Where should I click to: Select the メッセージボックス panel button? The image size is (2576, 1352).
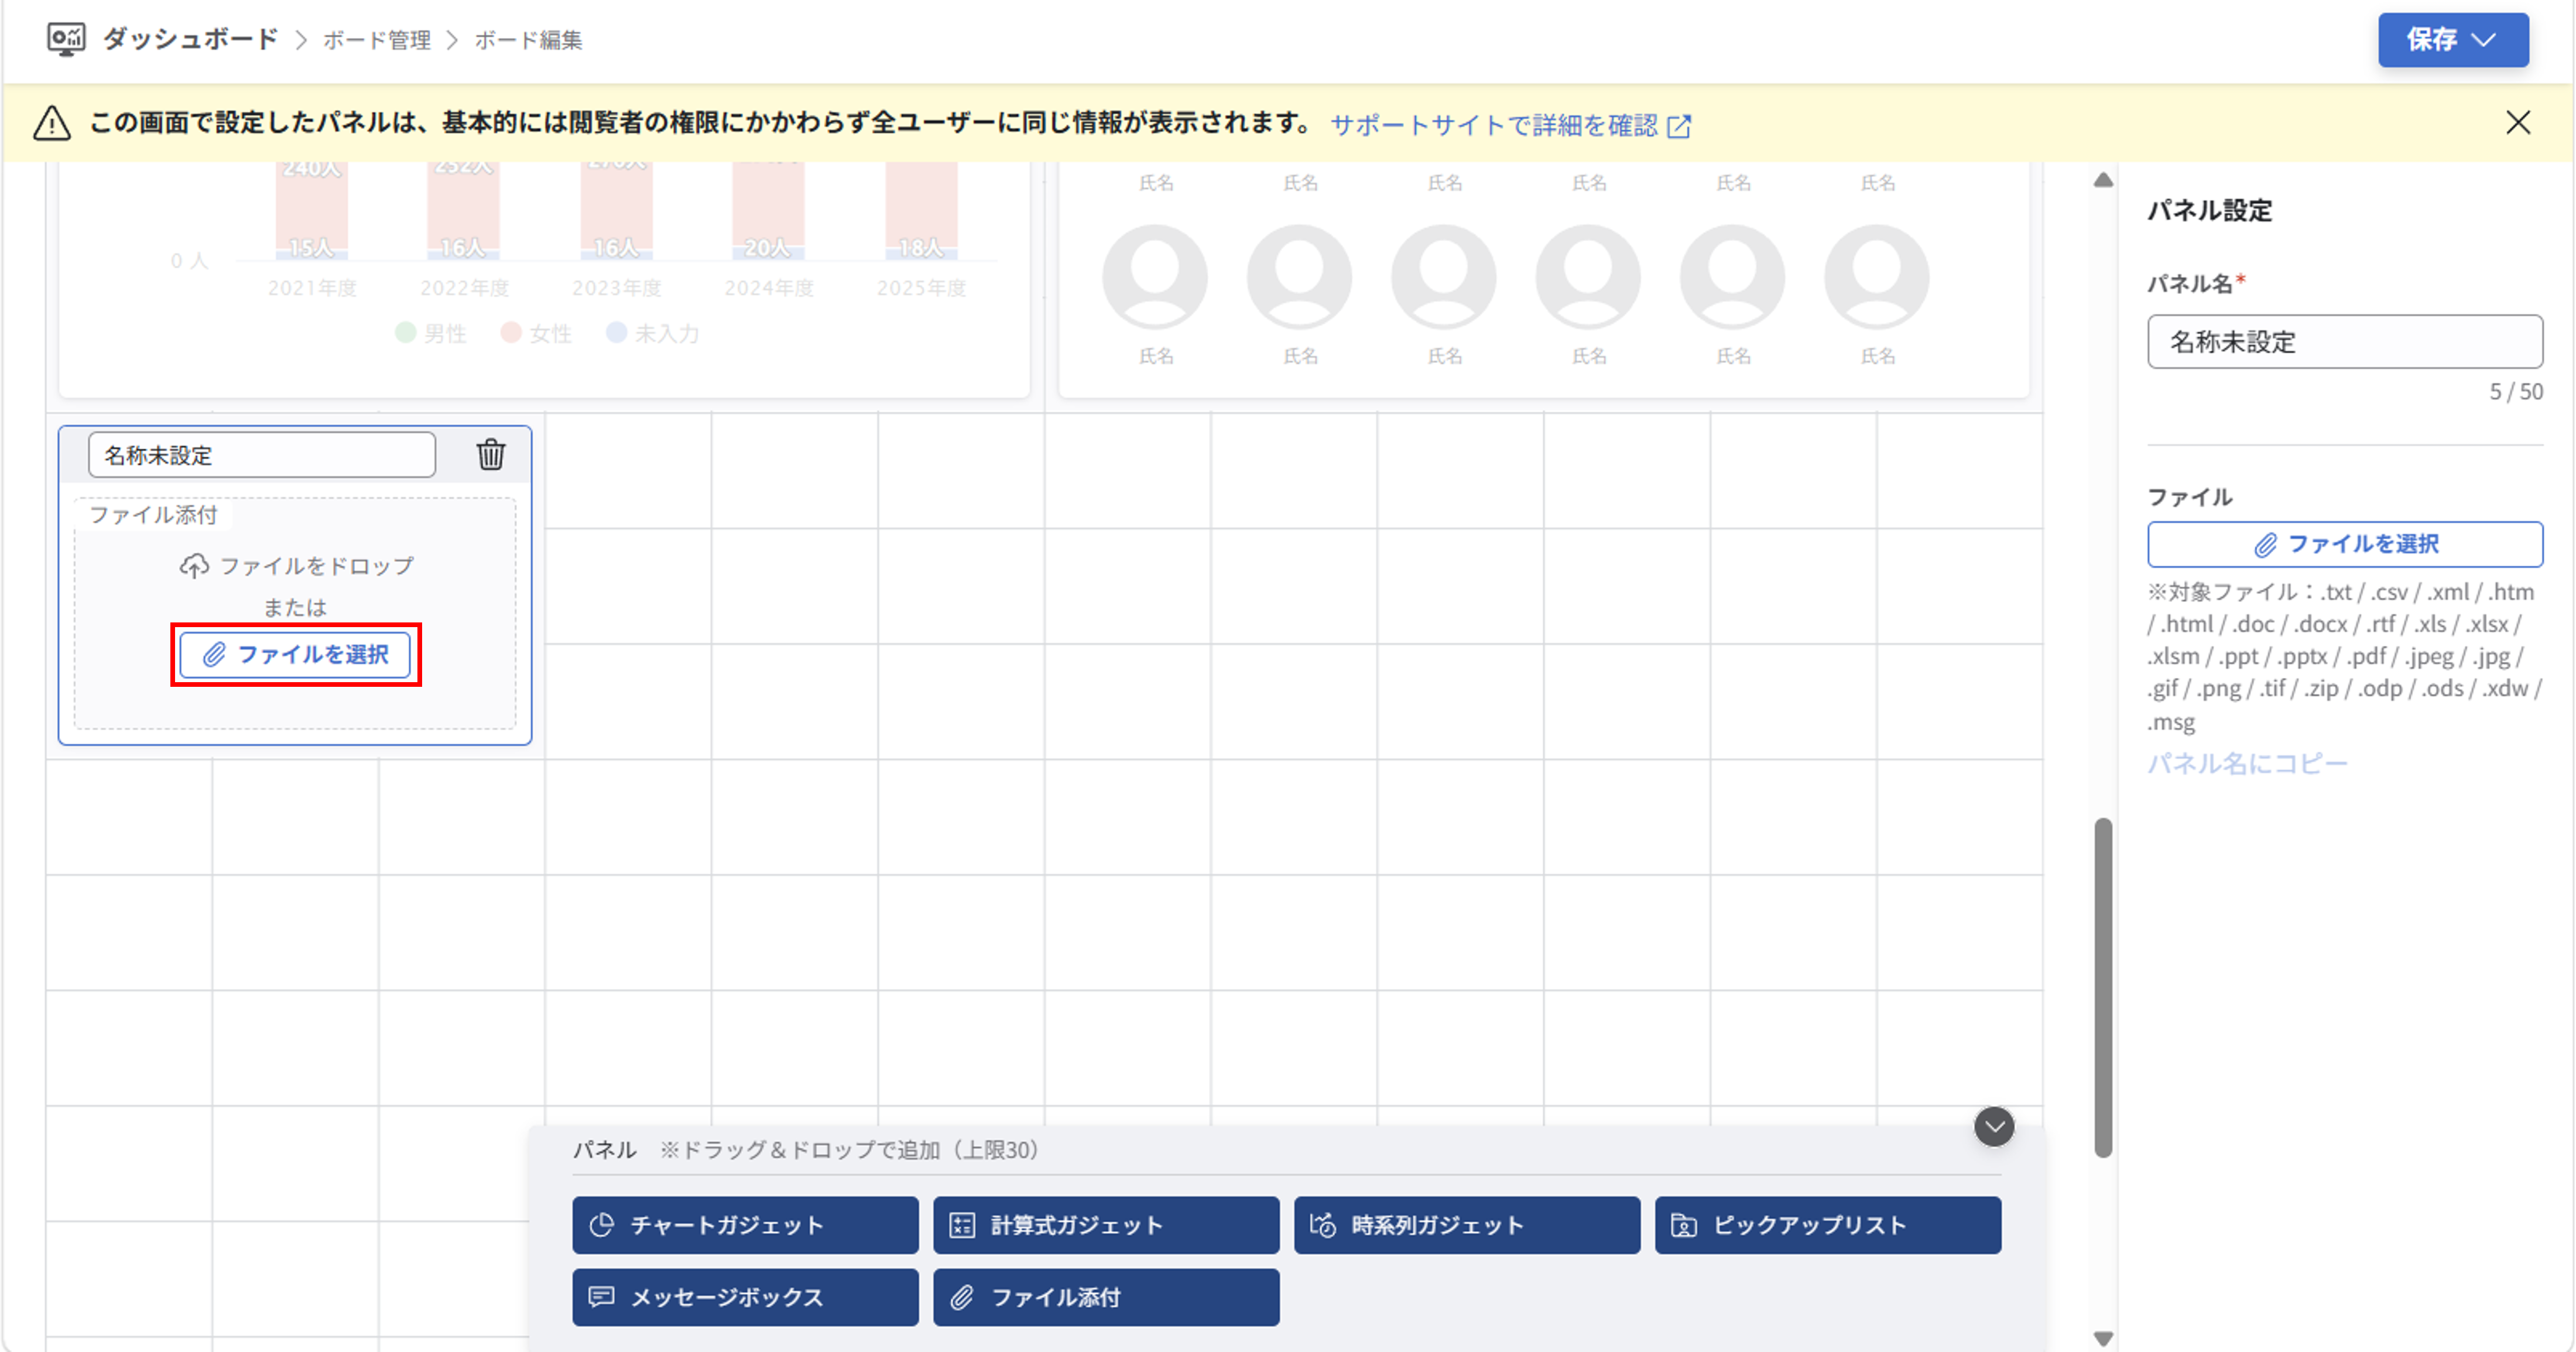click(745, 1297)
